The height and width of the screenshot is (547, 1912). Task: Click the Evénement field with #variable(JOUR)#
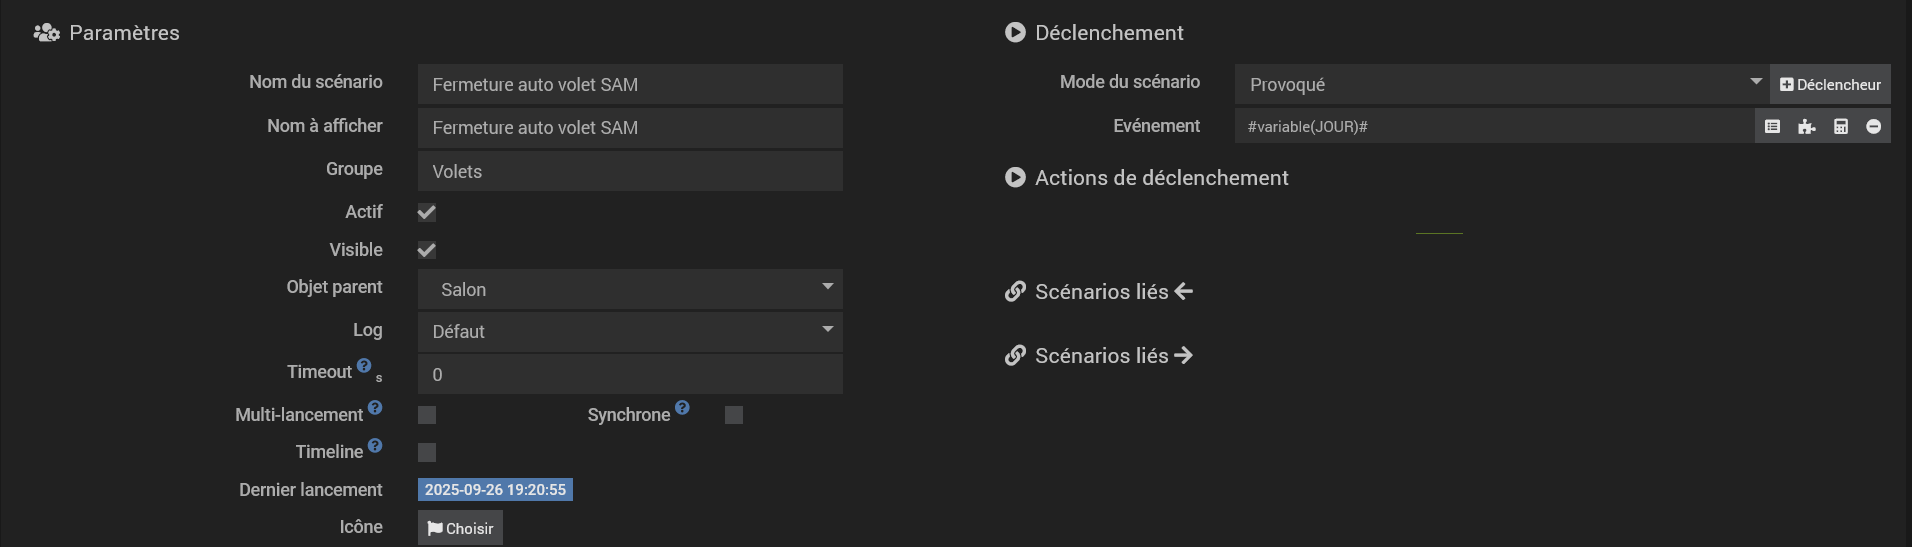point(1494,127)
